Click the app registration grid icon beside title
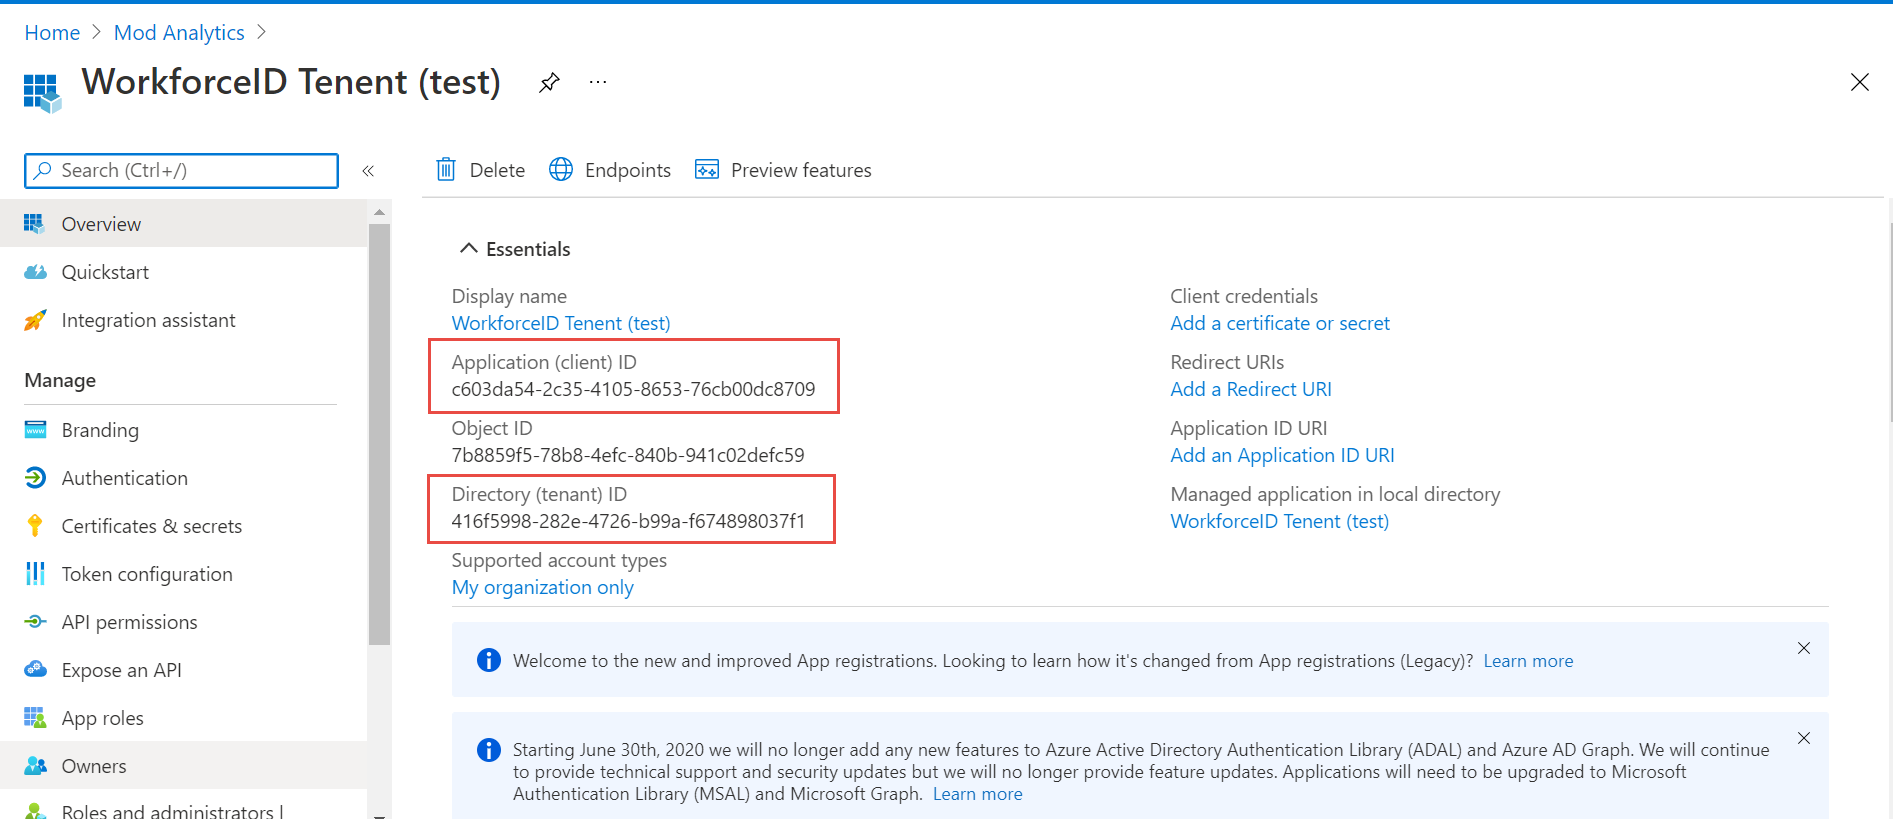1893x819 pixels. pyautogui.click(x=42, y=93)
